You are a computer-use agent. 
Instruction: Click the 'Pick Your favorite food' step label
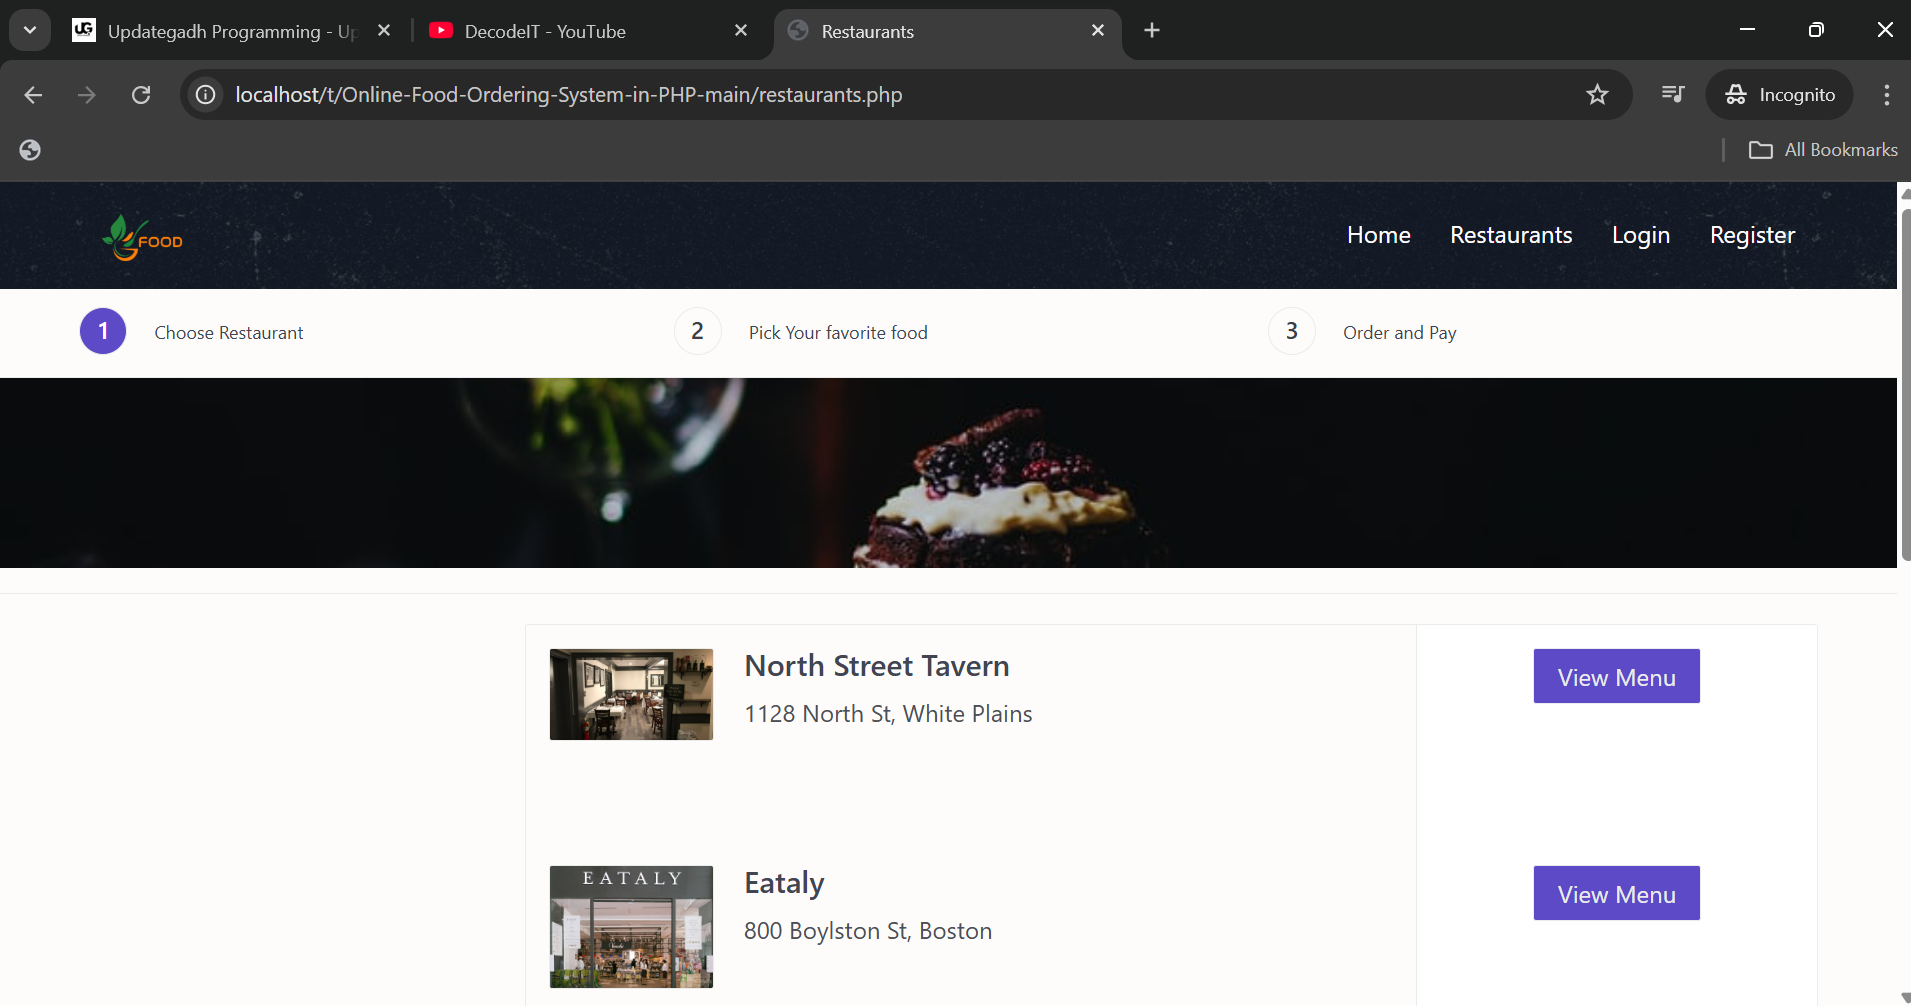click(838, 333)
